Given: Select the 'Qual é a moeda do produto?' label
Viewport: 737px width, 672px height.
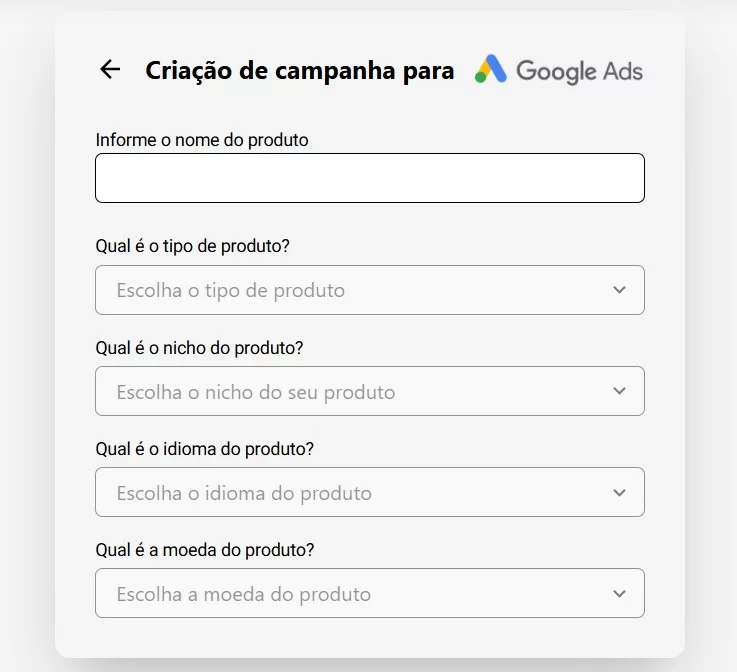Looking at the screenshot, I should click(205, 550).
